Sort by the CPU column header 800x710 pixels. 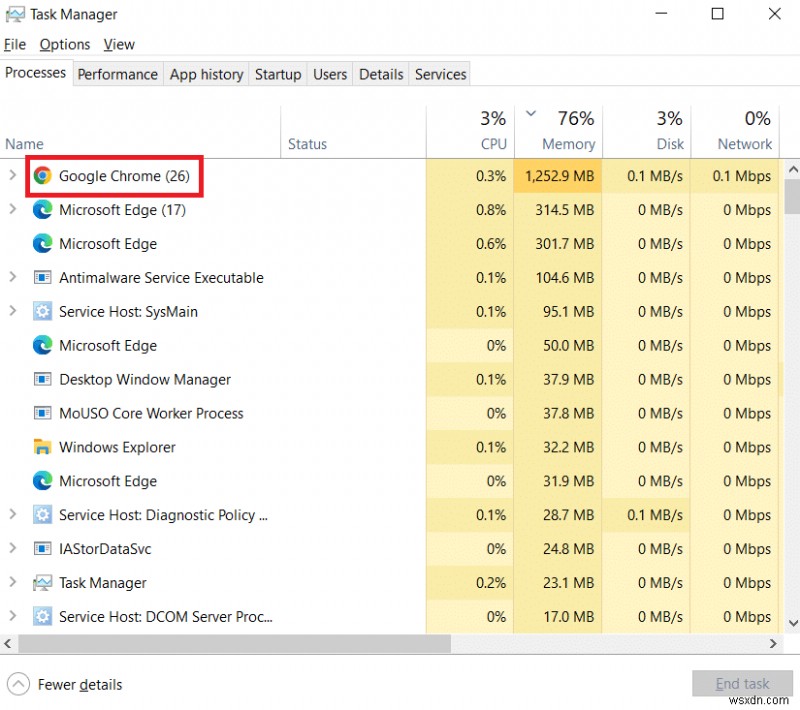pos(470,132)
